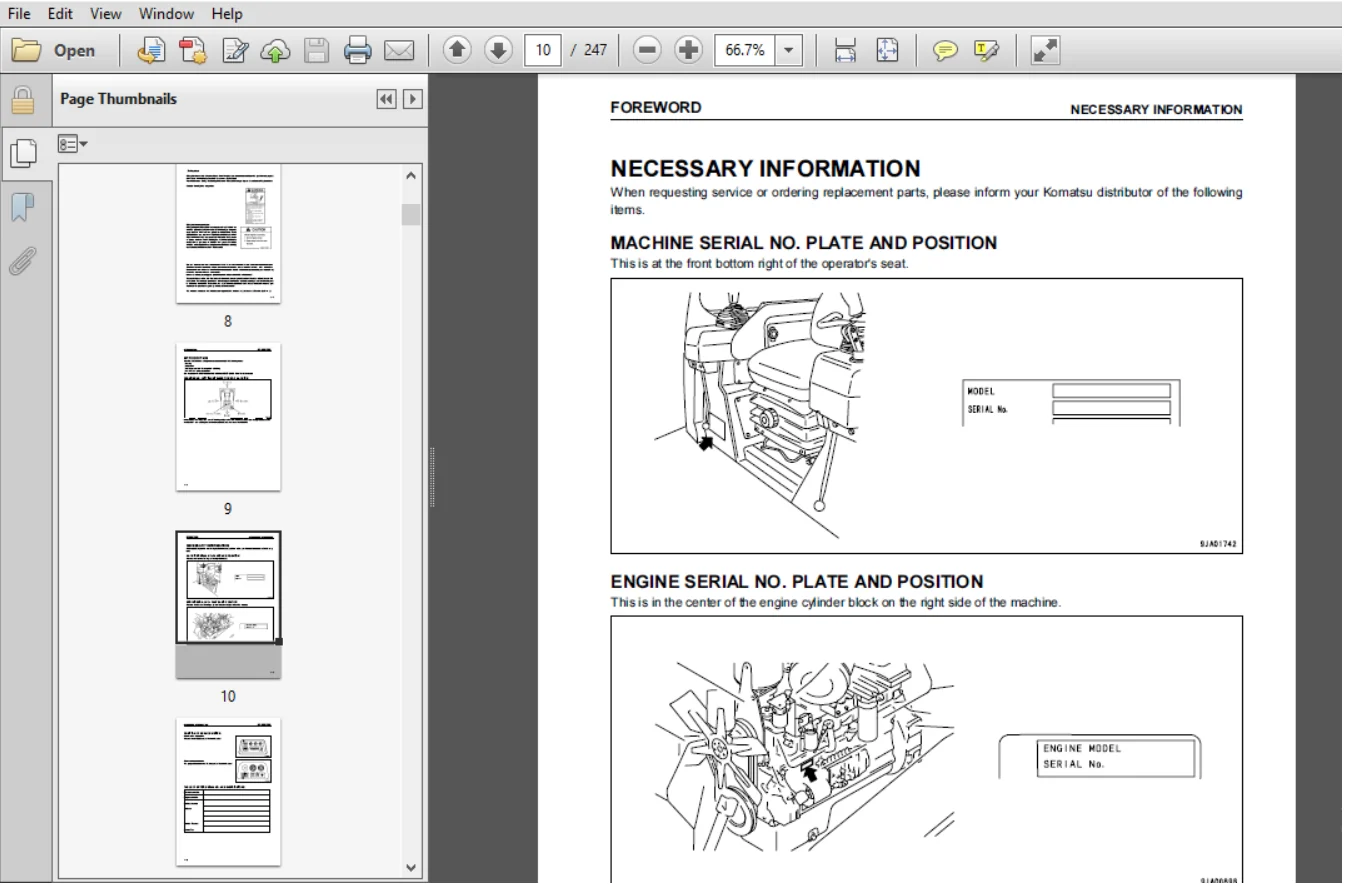Click the lock security settings icon
Screen dimensions: 1347x886
(22, 100)
